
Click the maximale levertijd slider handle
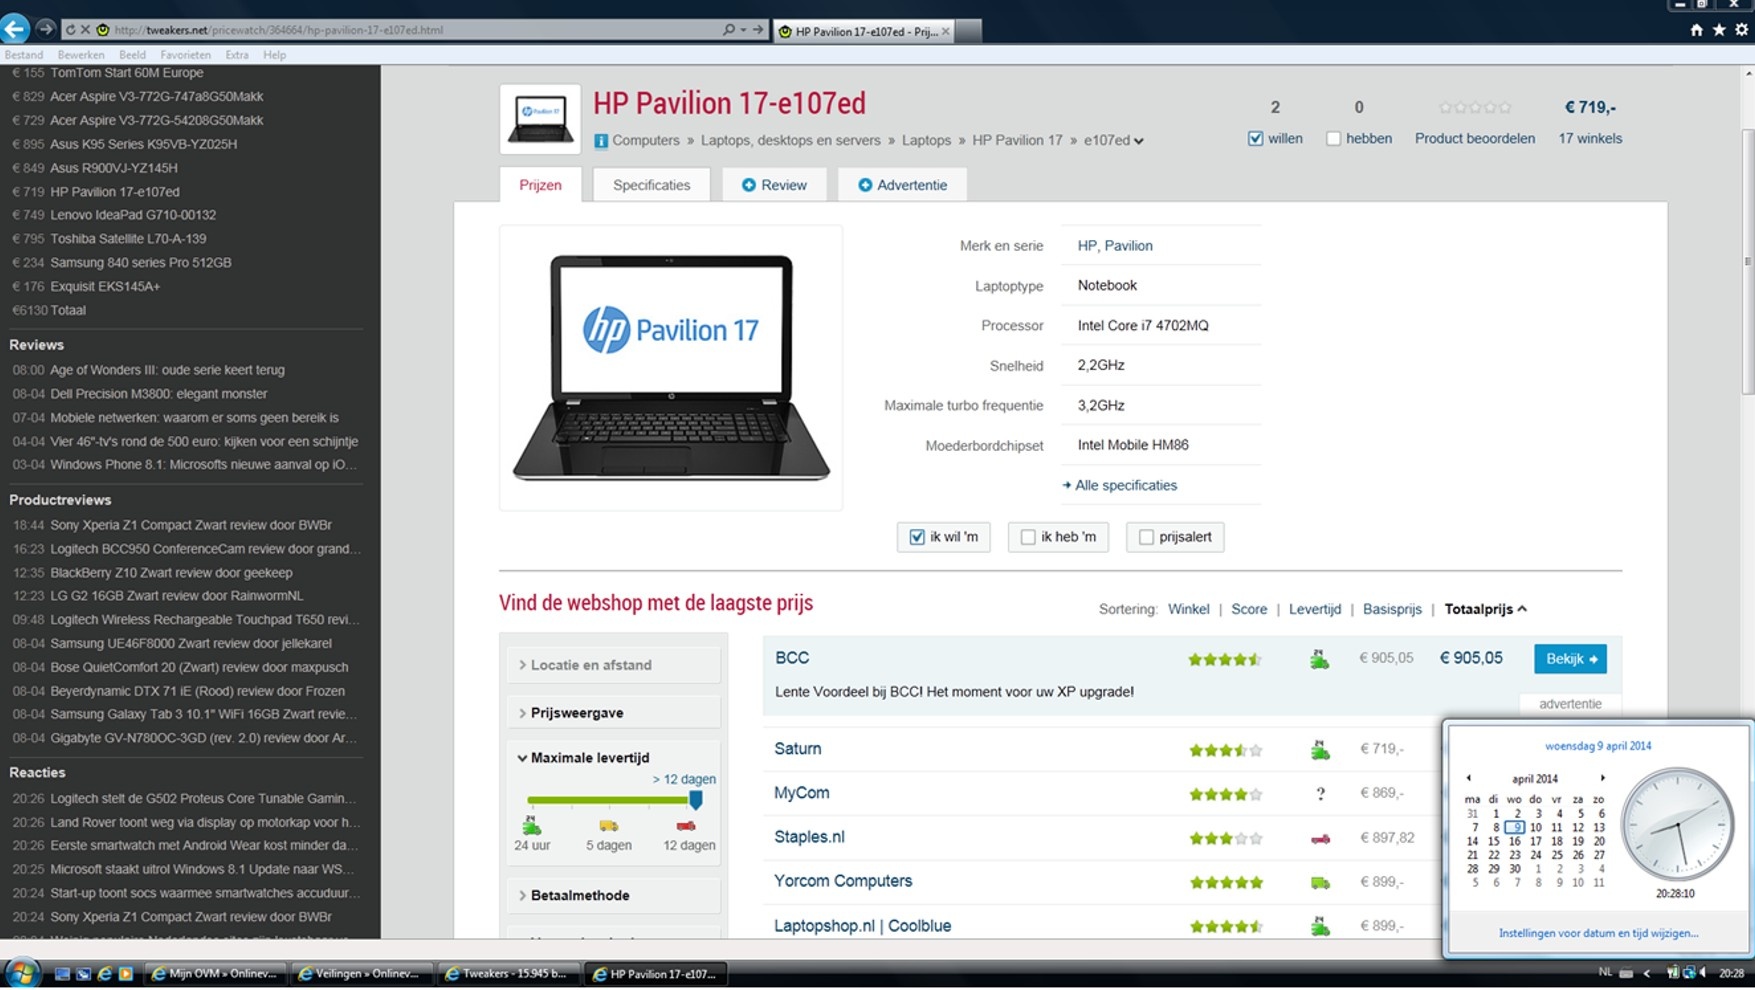696,799
